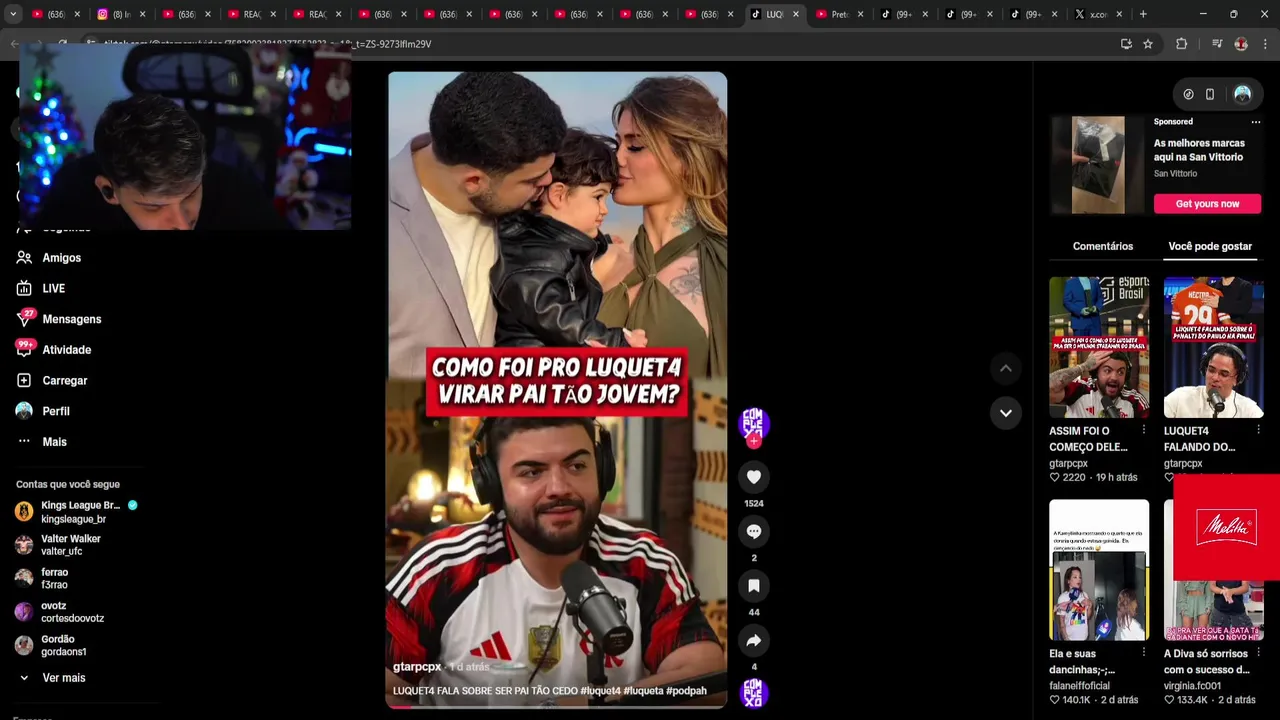Click the phone app icon top right
This screenshot has height=720, width=1280.
1210,94
